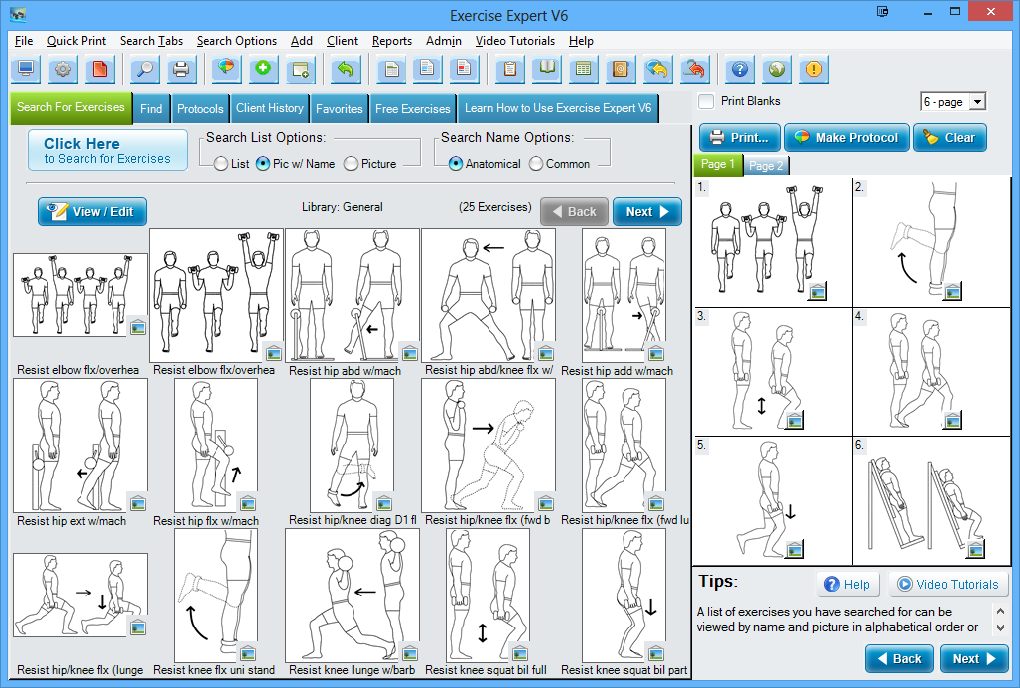
Task: Select the Find tab
Action: [151, 109]
